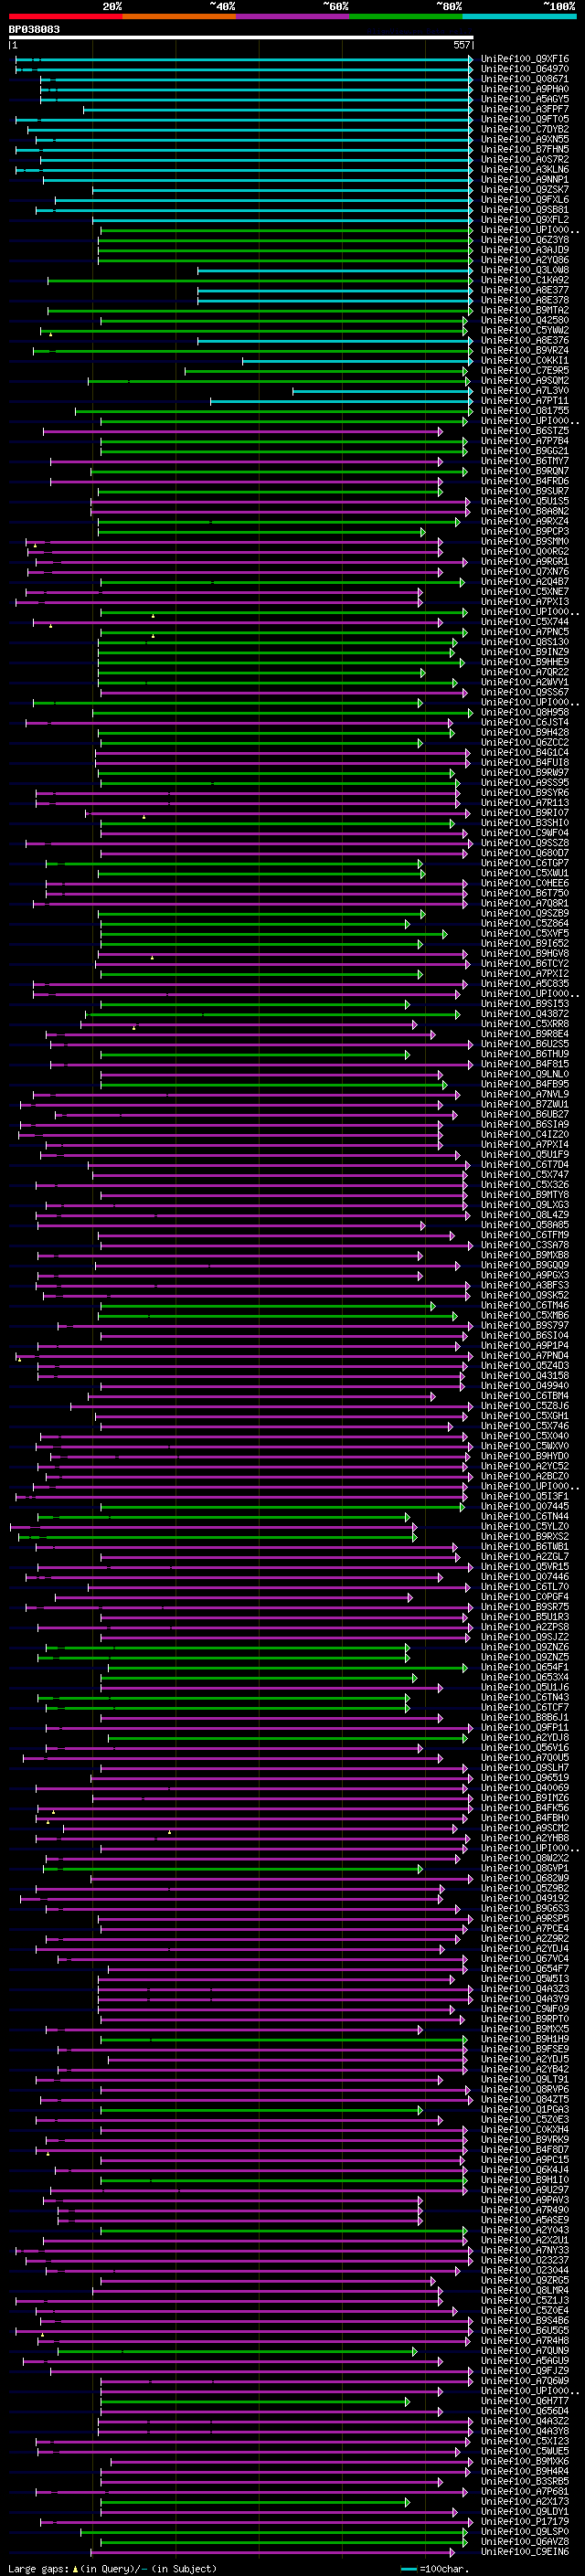Click the cyan ~100% identity legend bar
585x2576 pixels.
[x=520, y=16]
